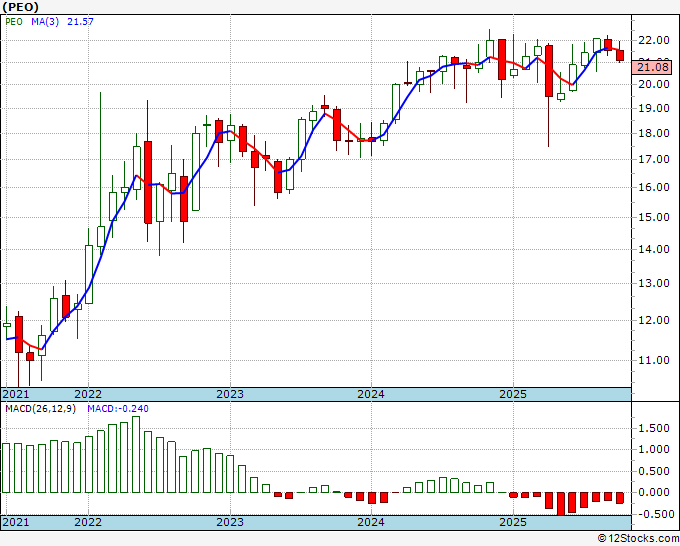Click the 12.00 price axis label
The image size is (680, 546).
coord(654,320)
